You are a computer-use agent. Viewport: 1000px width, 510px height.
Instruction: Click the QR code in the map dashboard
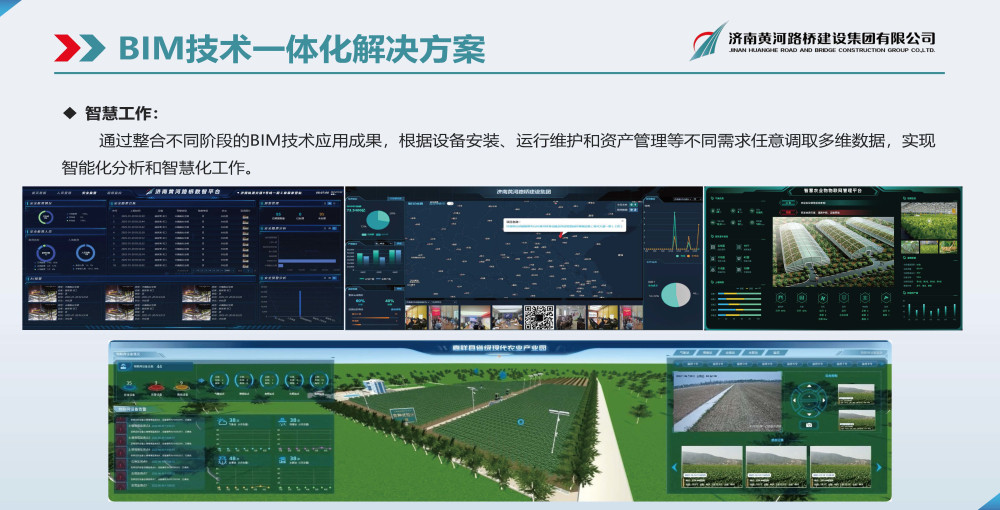click(x=539, y=317)
